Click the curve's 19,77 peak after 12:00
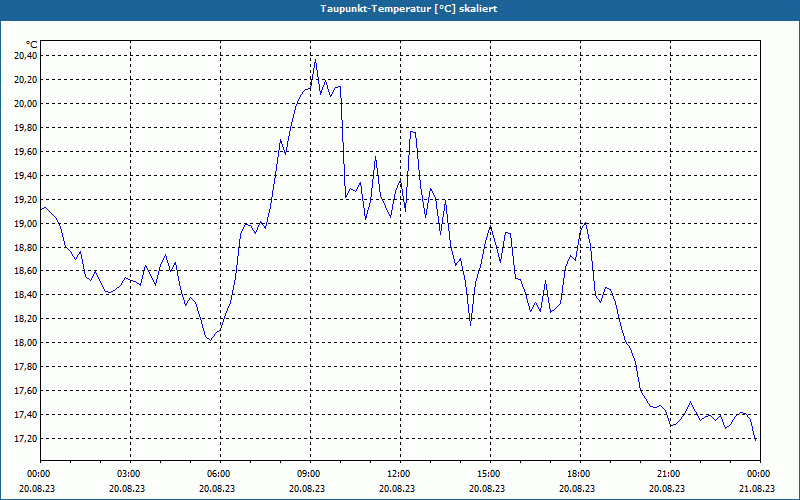 point(413,132)
